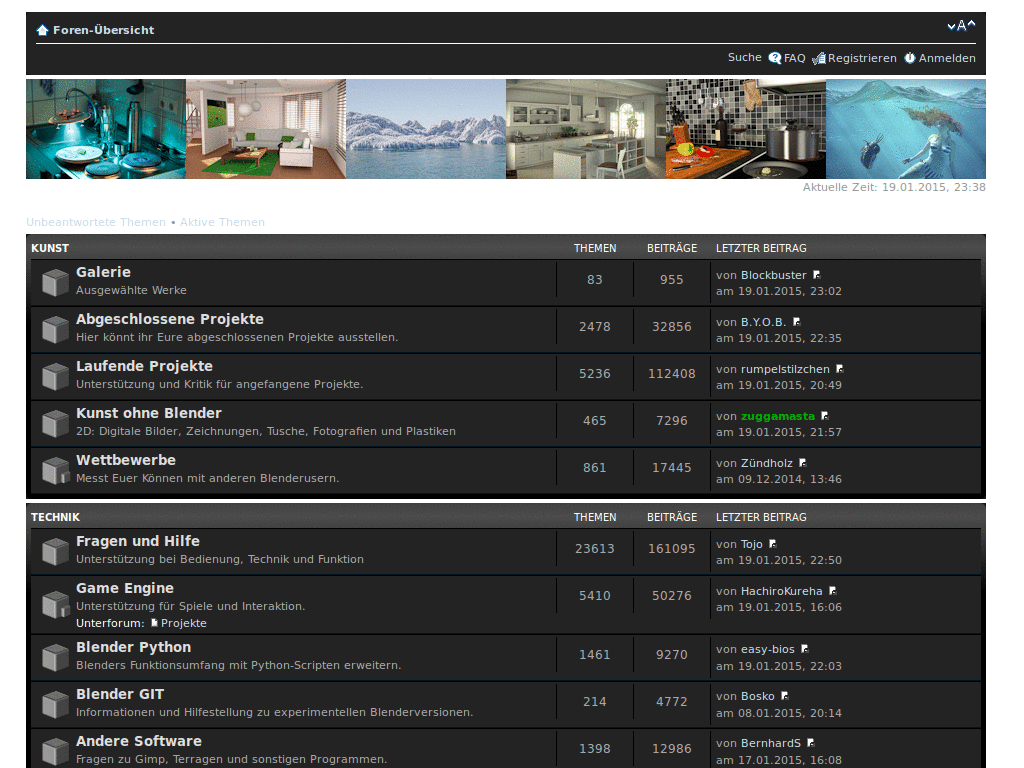Go to Registrieren
The height and width of the screenshot is (768, 1024).
(x=862, y=58)
